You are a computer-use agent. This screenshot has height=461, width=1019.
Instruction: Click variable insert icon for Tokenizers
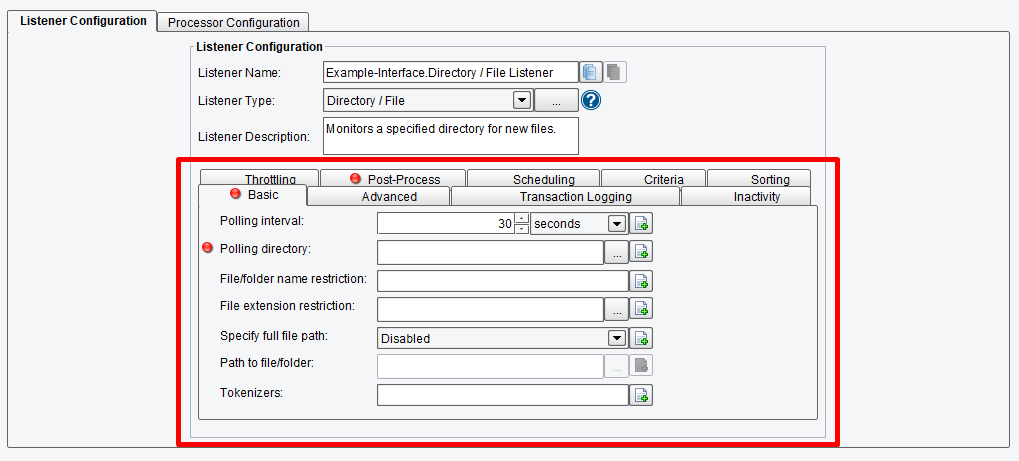641,395
